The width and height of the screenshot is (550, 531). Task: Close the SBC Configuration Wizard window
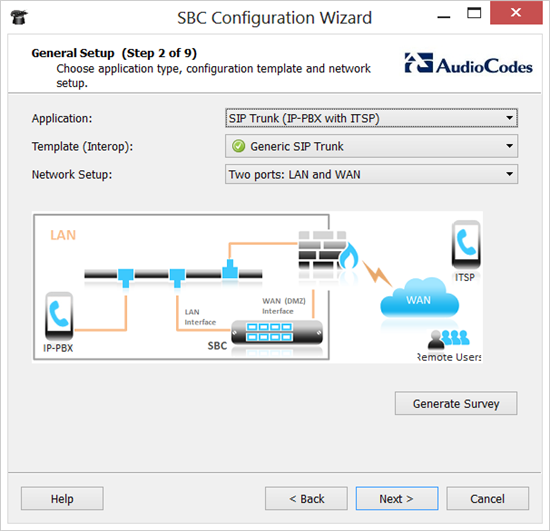[516, 13]
